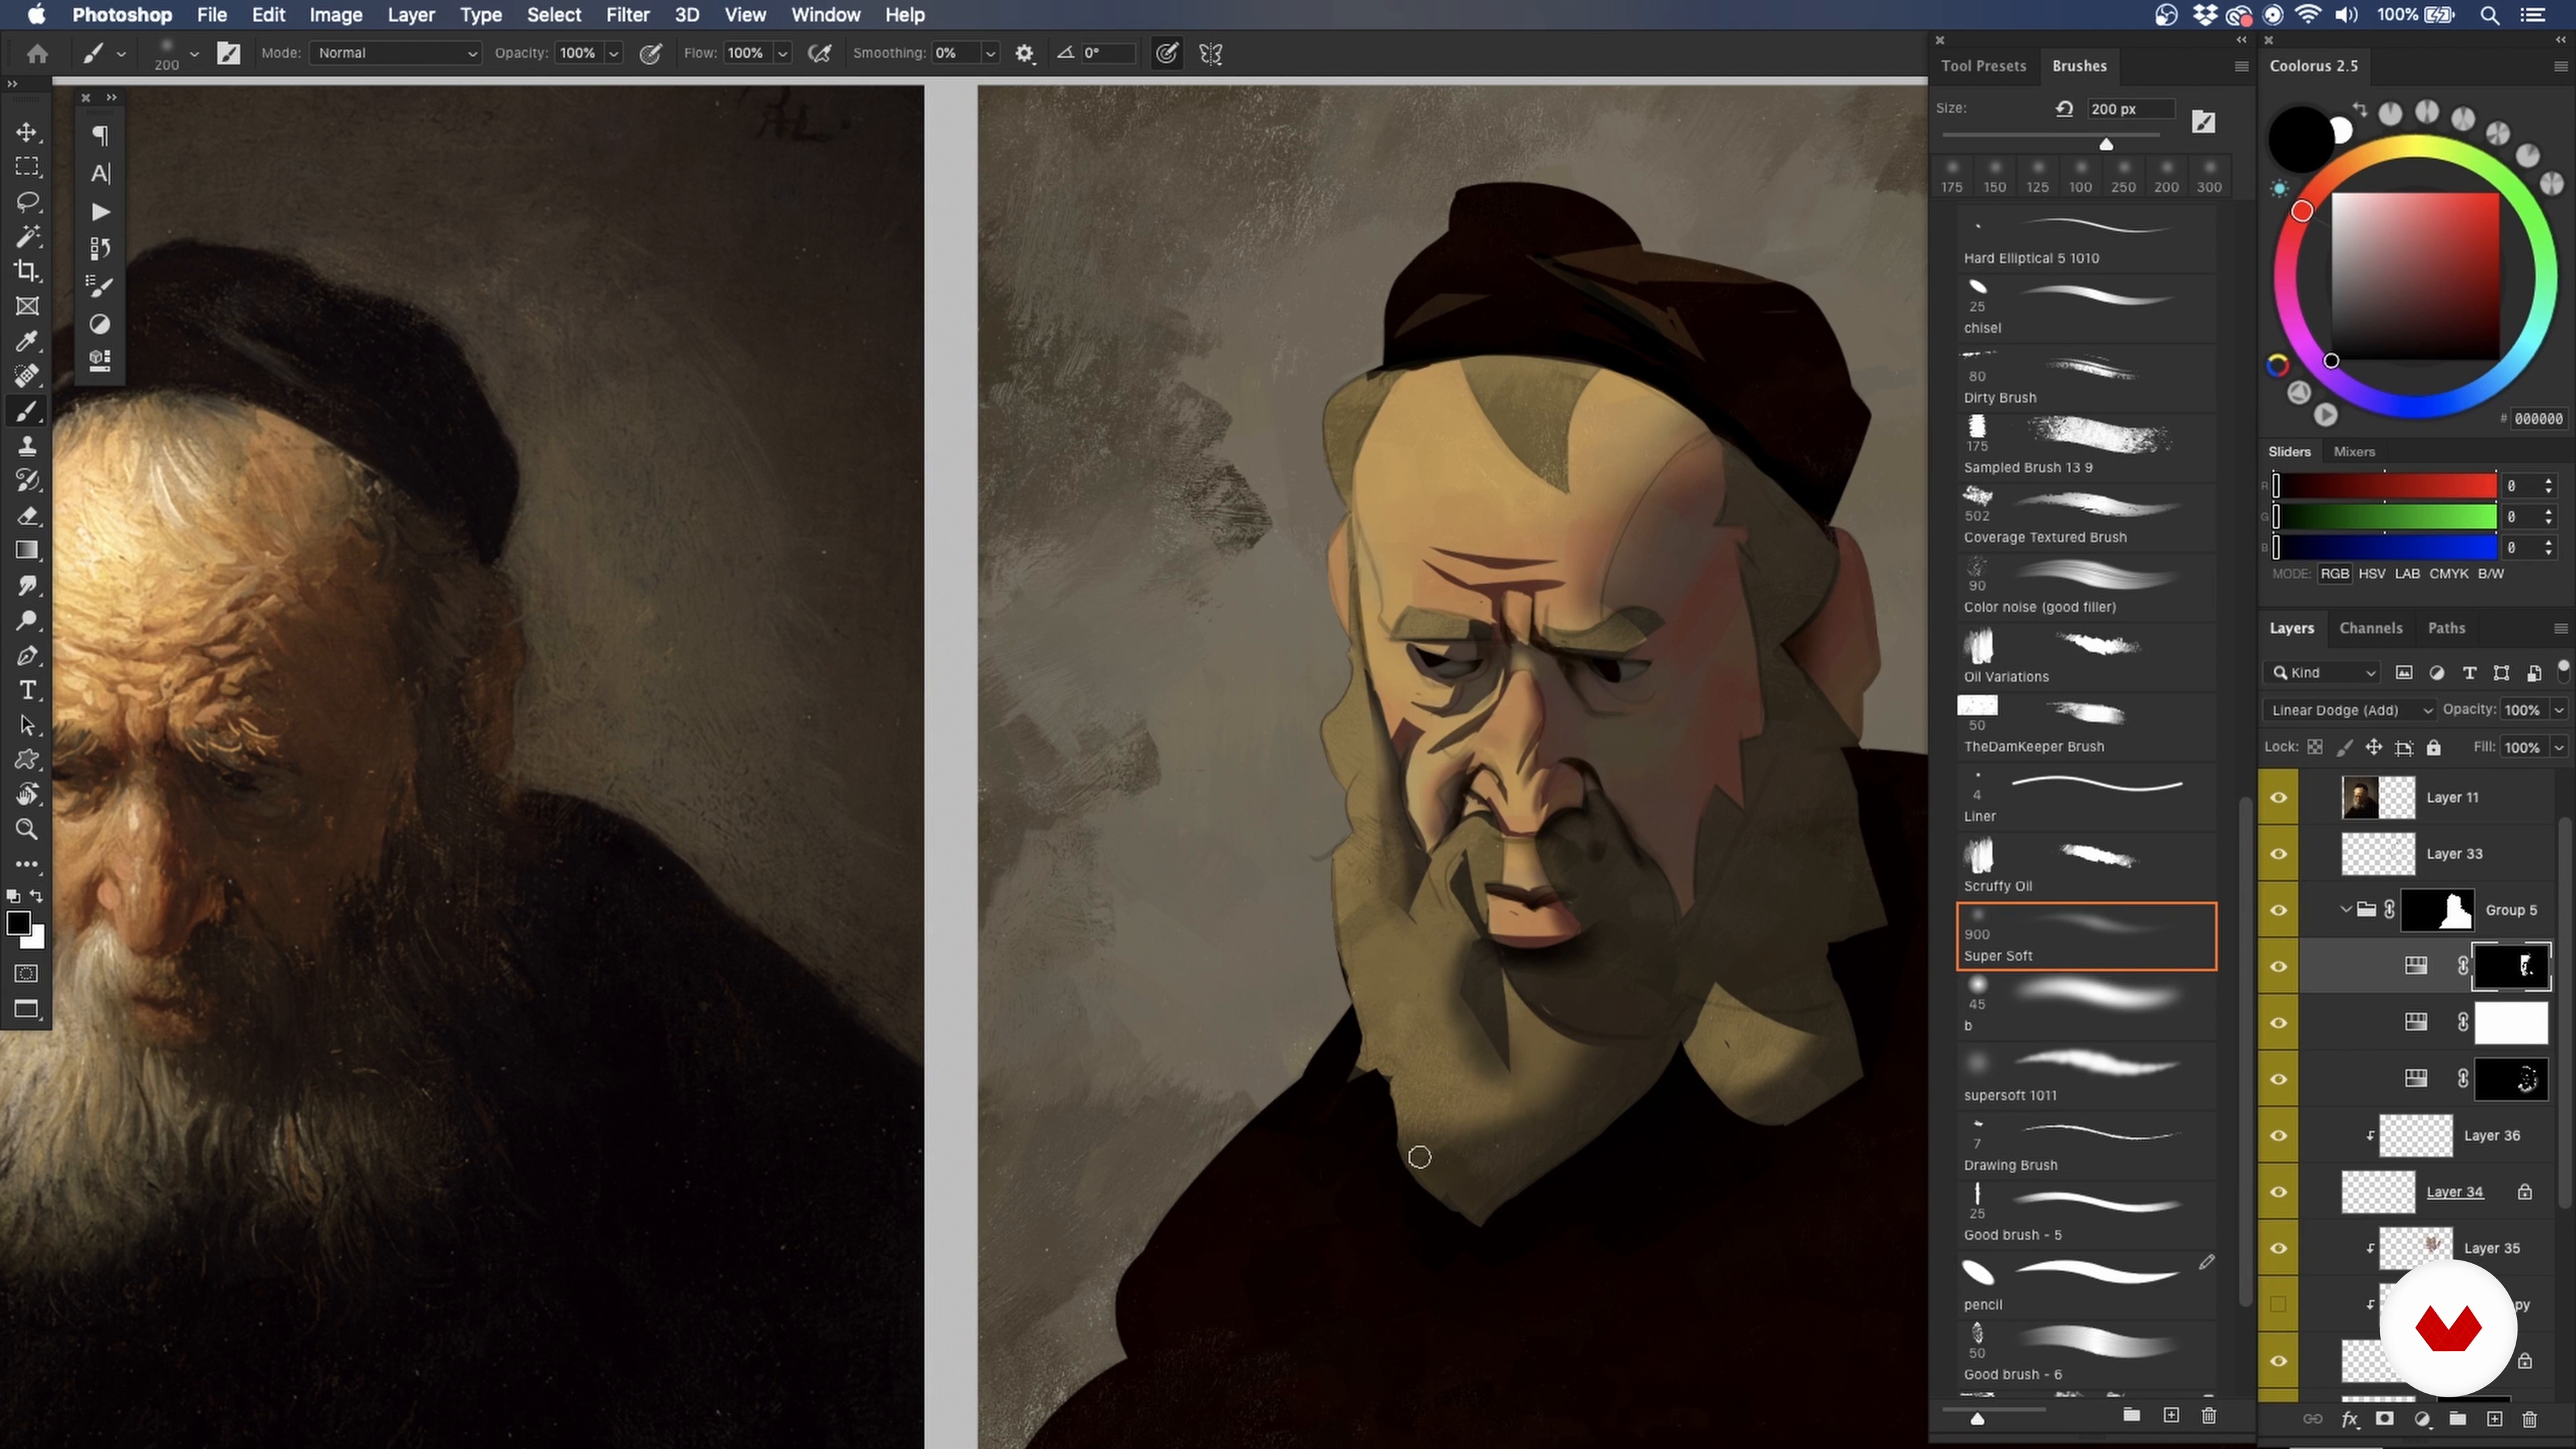
Task: Toggle airbrush build-up icon
Action: 820,54
